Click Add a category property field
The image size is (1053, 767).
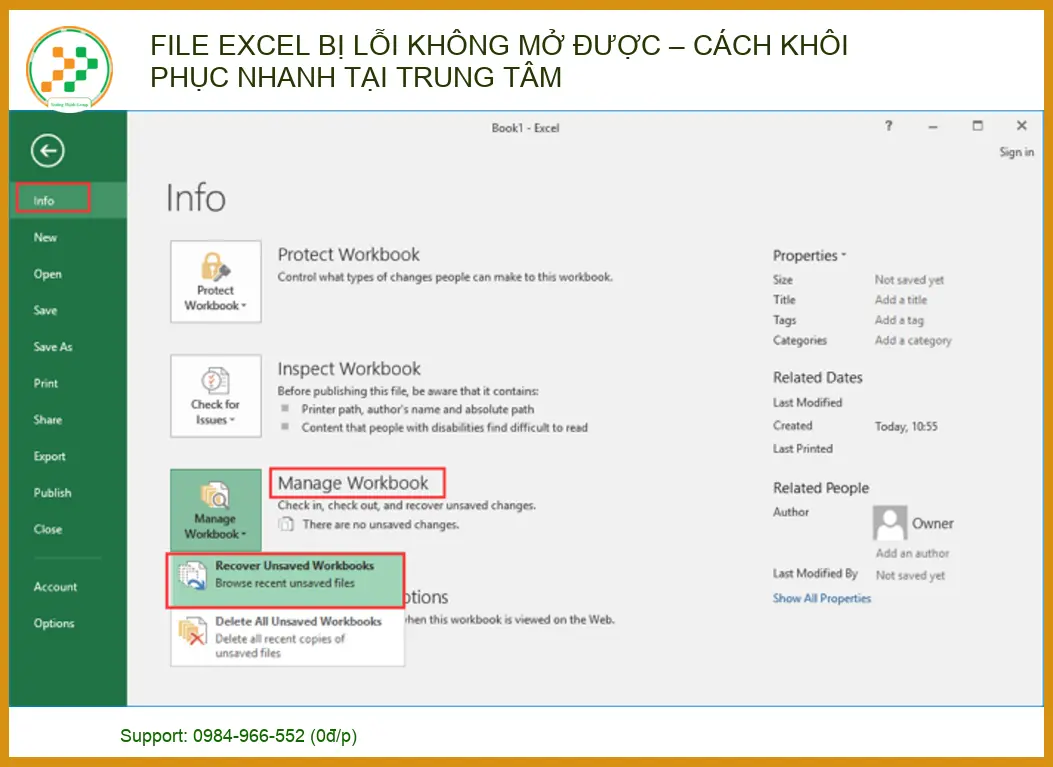tap(912, 340)
